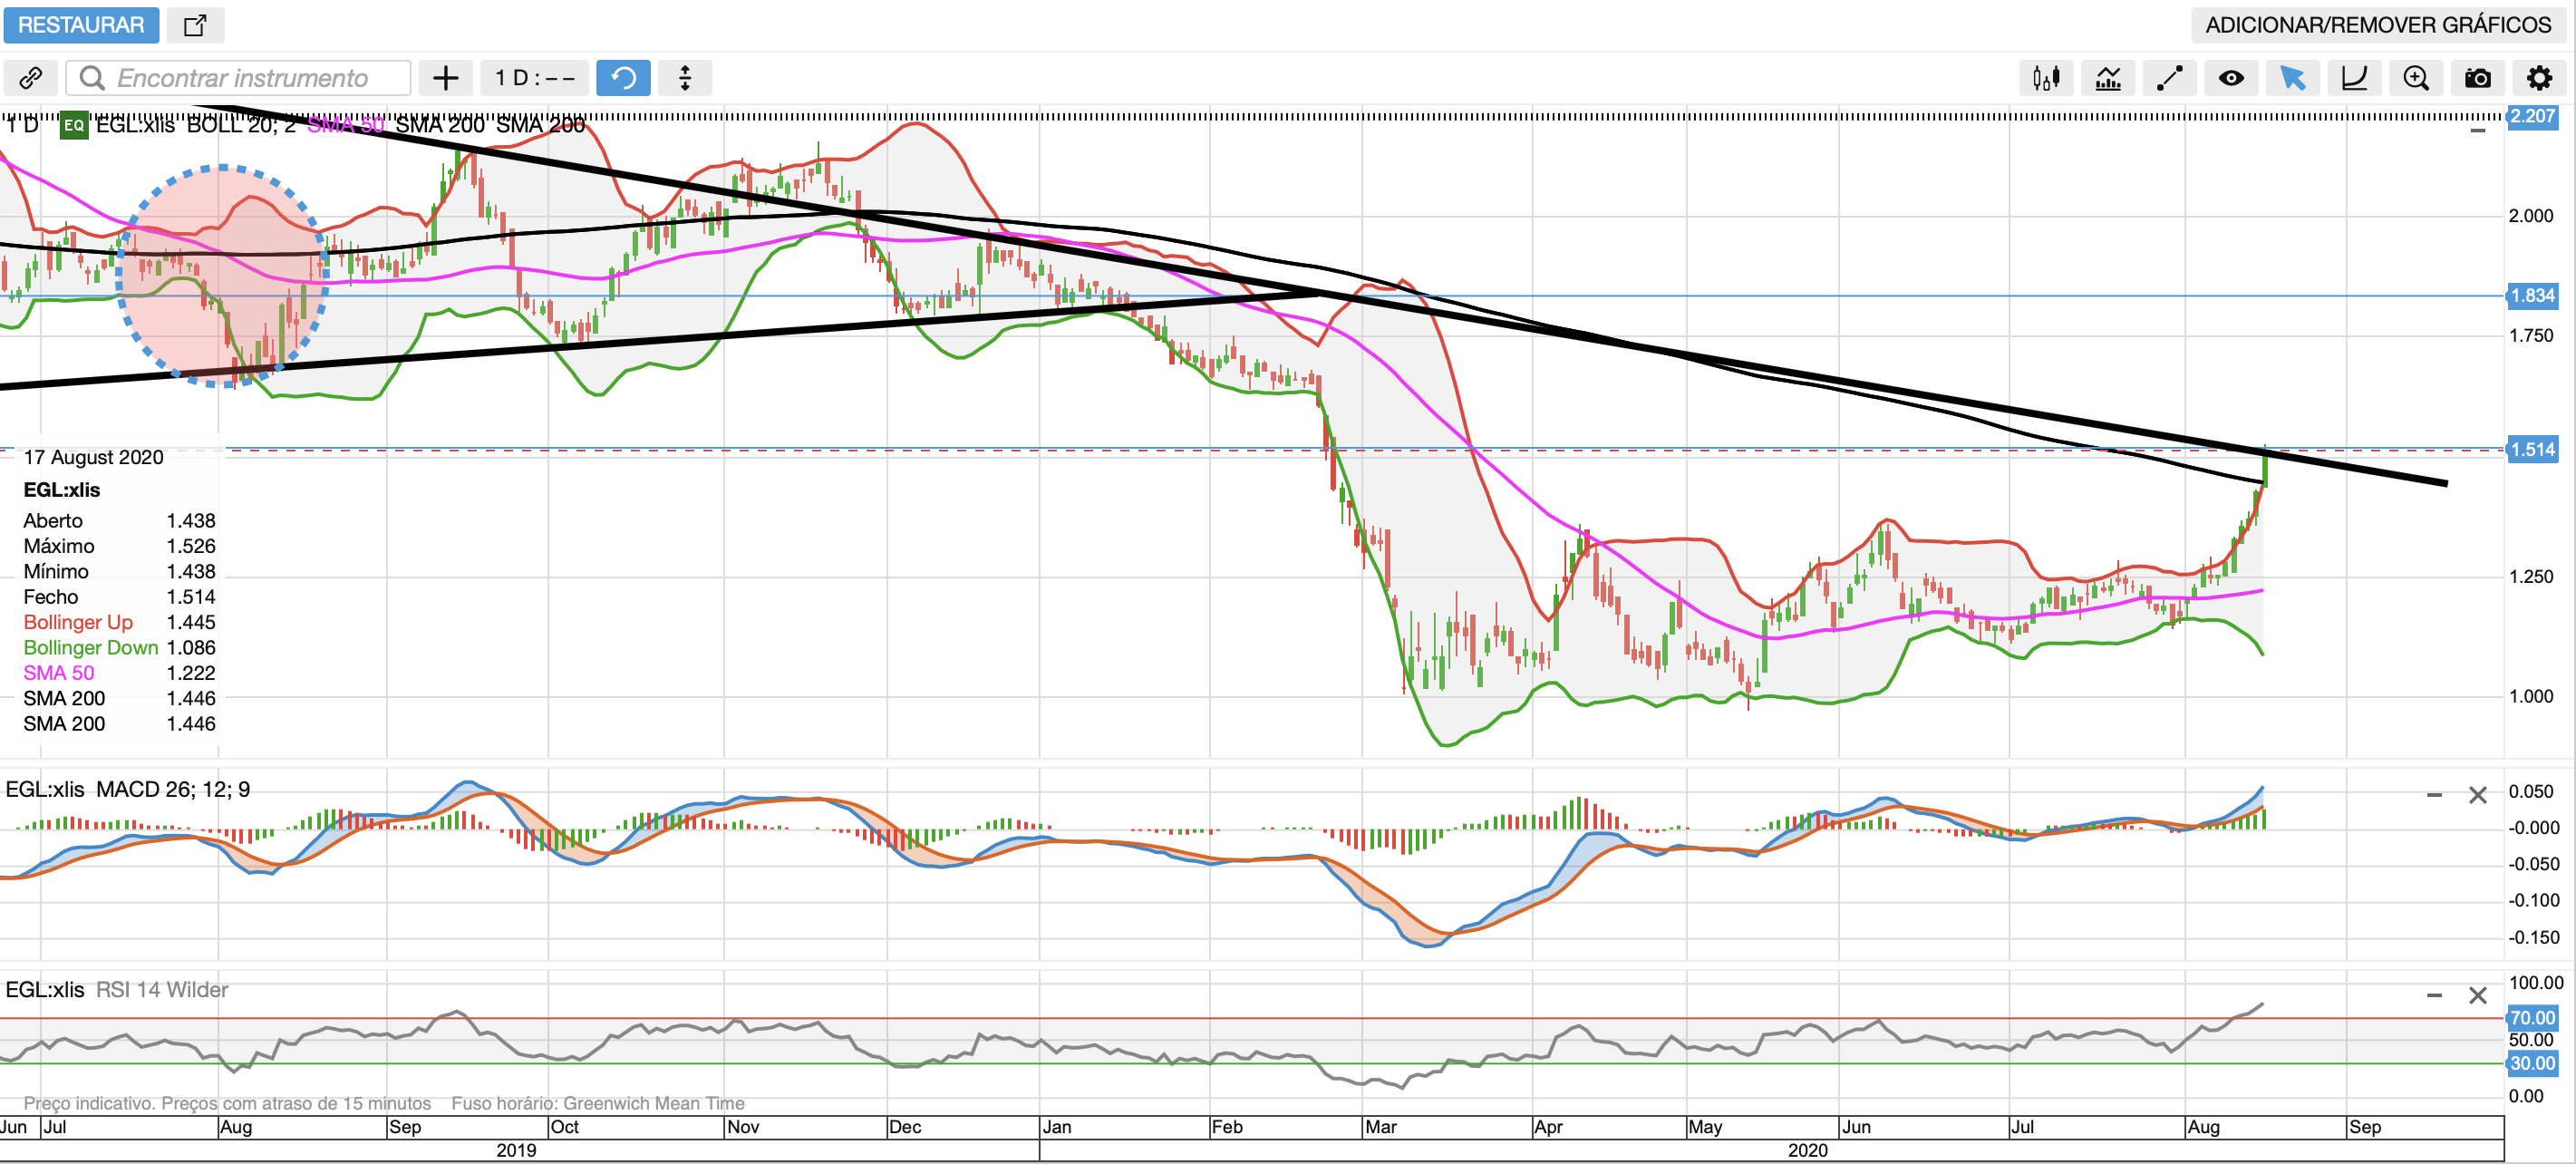Toggle the logarithmic scale curve icon
Screen dimensions: 2576x1164
[2354, 78]
